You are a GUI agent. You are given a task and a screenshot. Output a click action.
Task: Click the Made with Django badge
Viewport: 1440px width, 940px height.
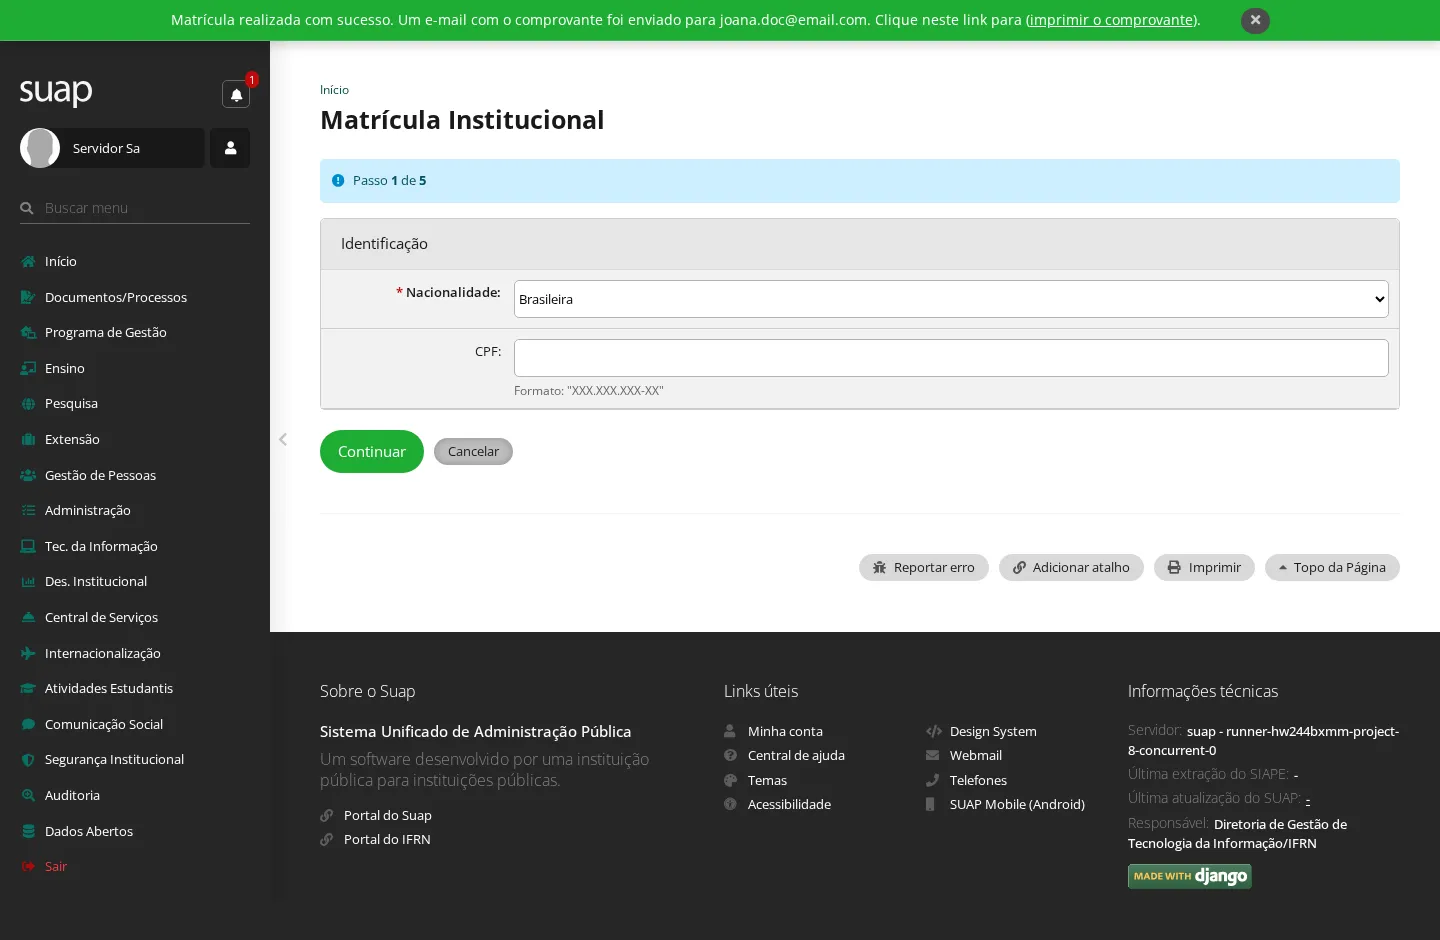(x=1190, y=876)
